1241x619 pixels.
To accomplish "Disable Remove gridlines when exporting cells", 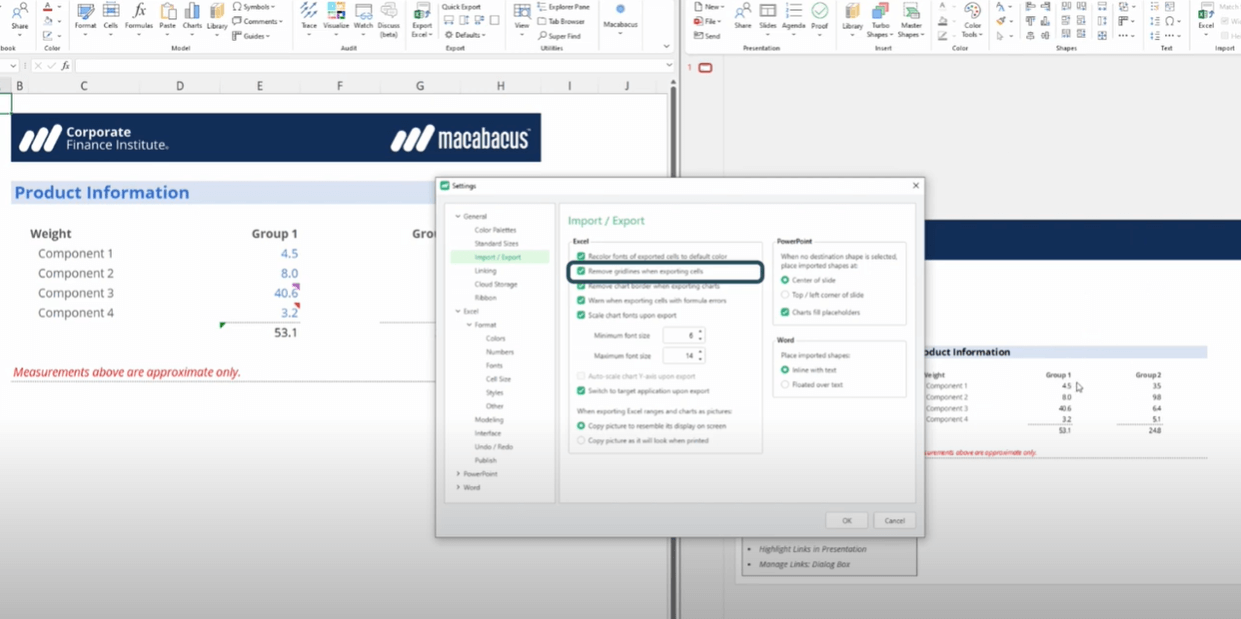I will pos(579,271).
